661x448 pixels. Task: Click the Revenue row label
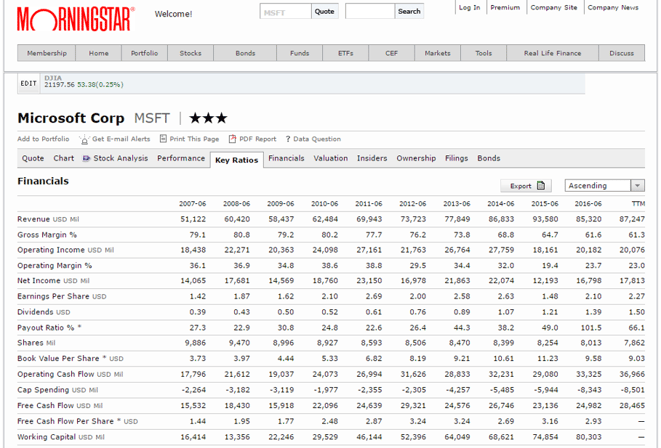click(x=48, y=219)
